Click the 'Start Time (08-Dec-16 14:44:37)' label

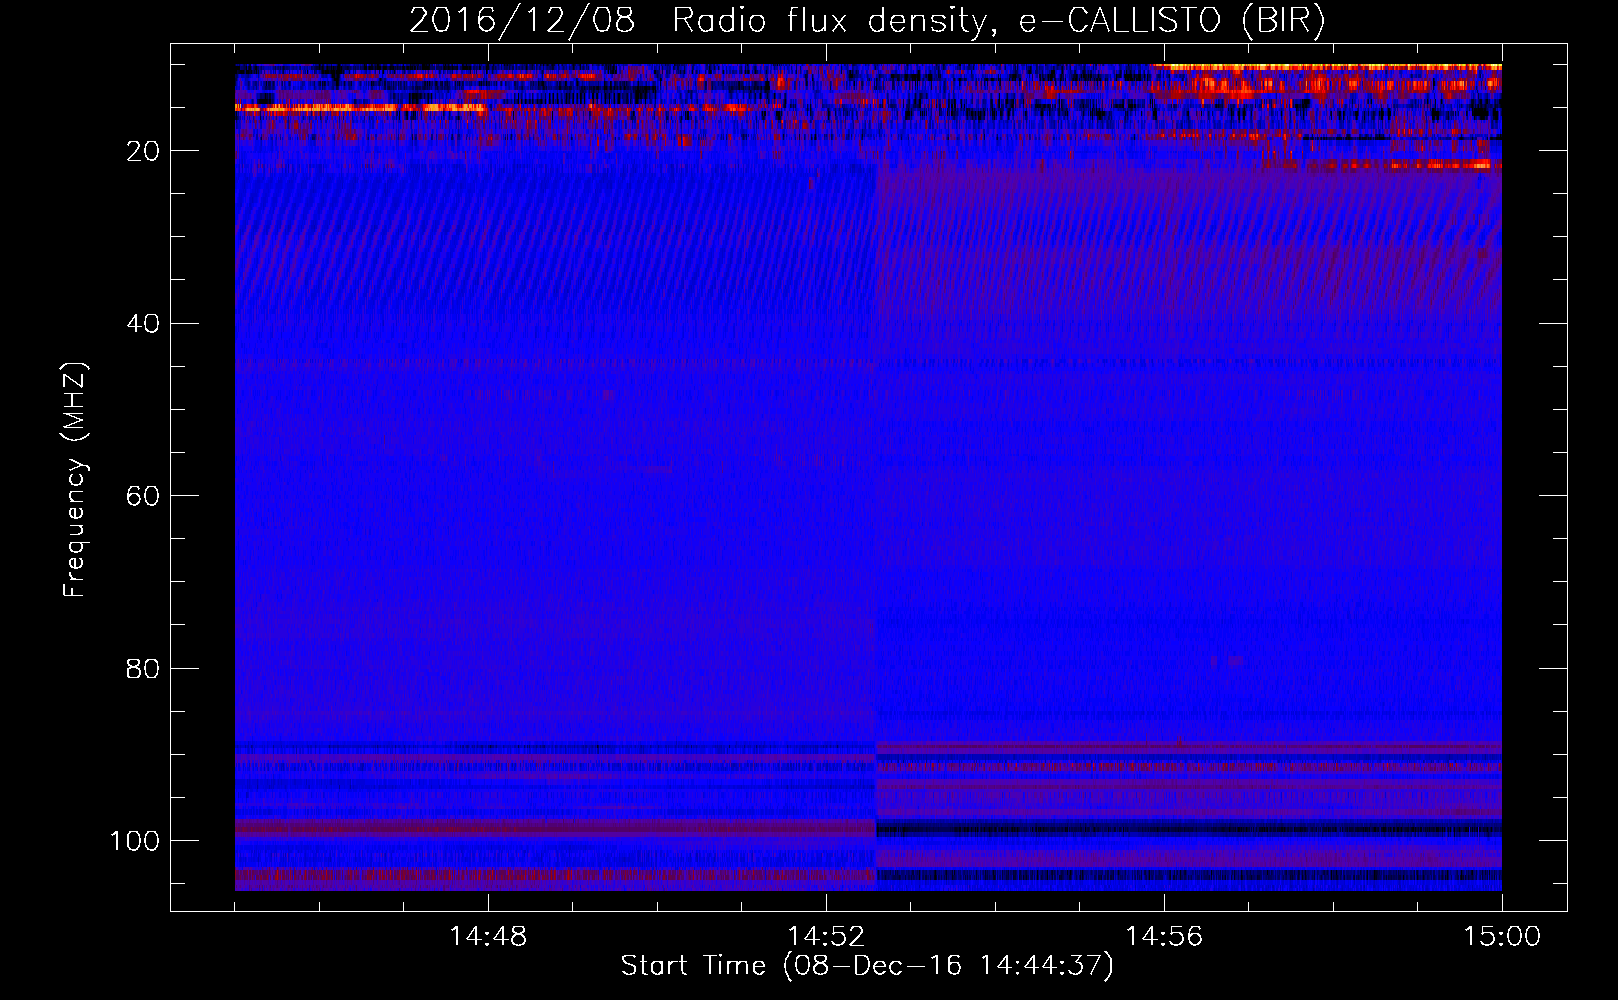[867, 966]
